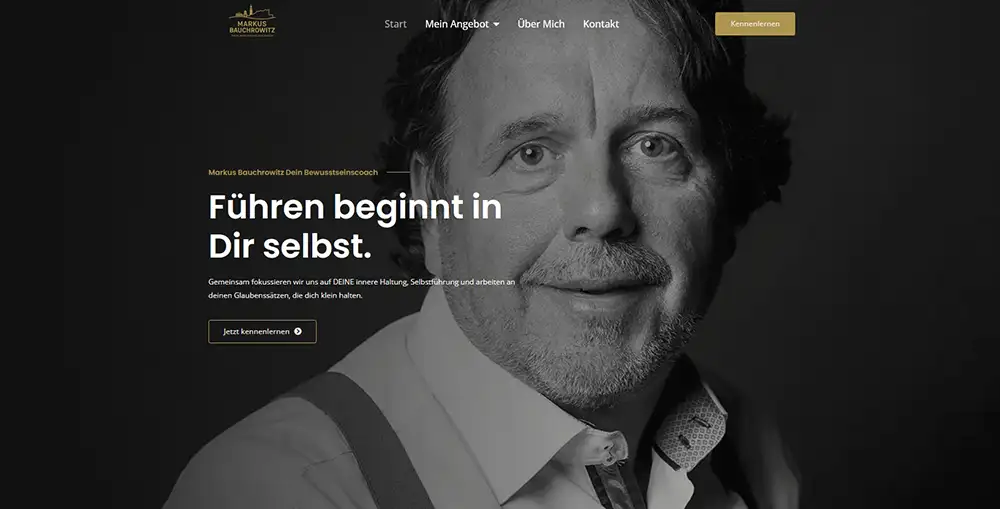The width and height of the screenshot is (1000, 509).
Task: Click the MARKUS BAUCHROWITZ text in the logo
Action: pyautogui.click(x=253, y=27)
